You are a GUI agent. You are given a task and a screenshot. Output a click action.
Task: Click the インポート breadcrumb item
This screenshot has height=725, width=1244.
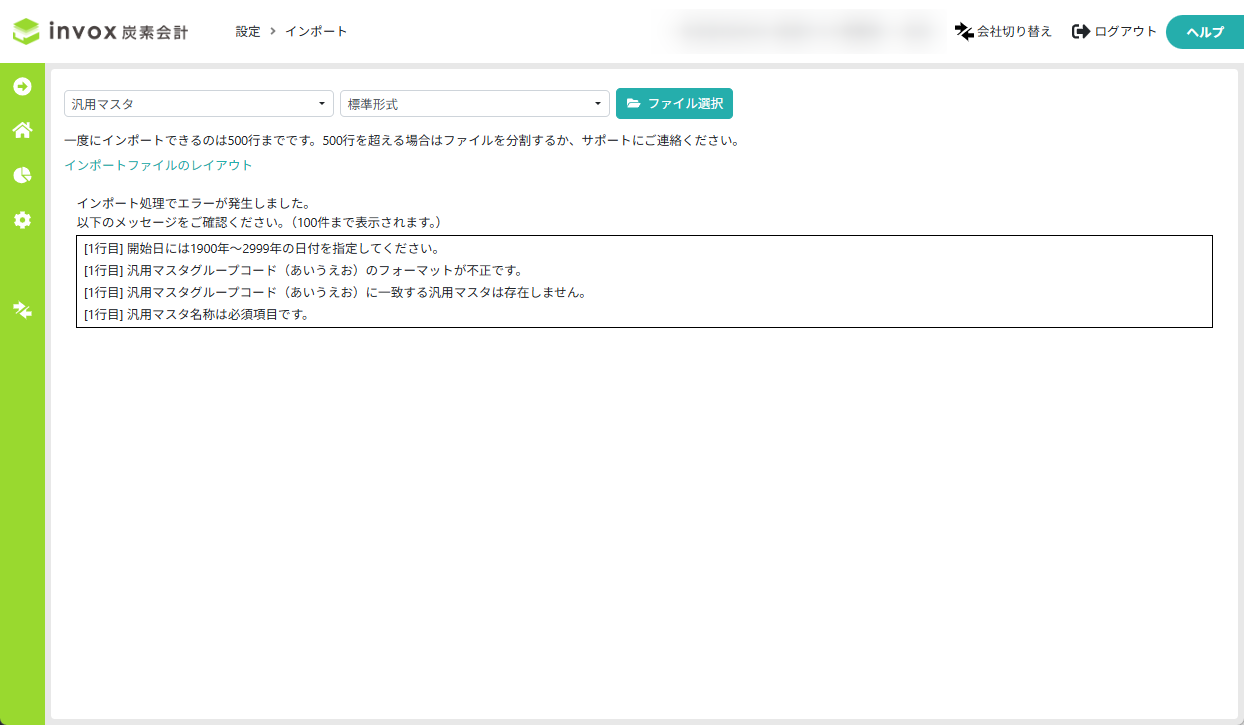click(x=317, y=31)
